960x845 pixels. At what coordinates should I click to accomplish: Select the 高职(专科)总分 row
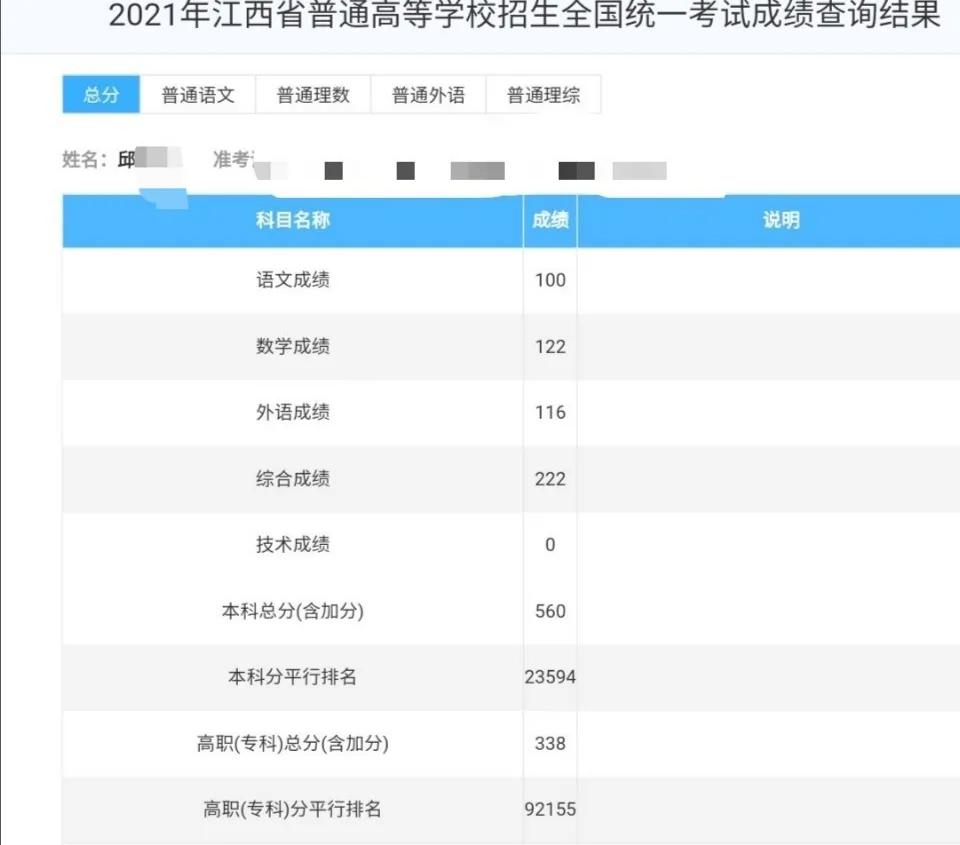(x=292, y=744)
